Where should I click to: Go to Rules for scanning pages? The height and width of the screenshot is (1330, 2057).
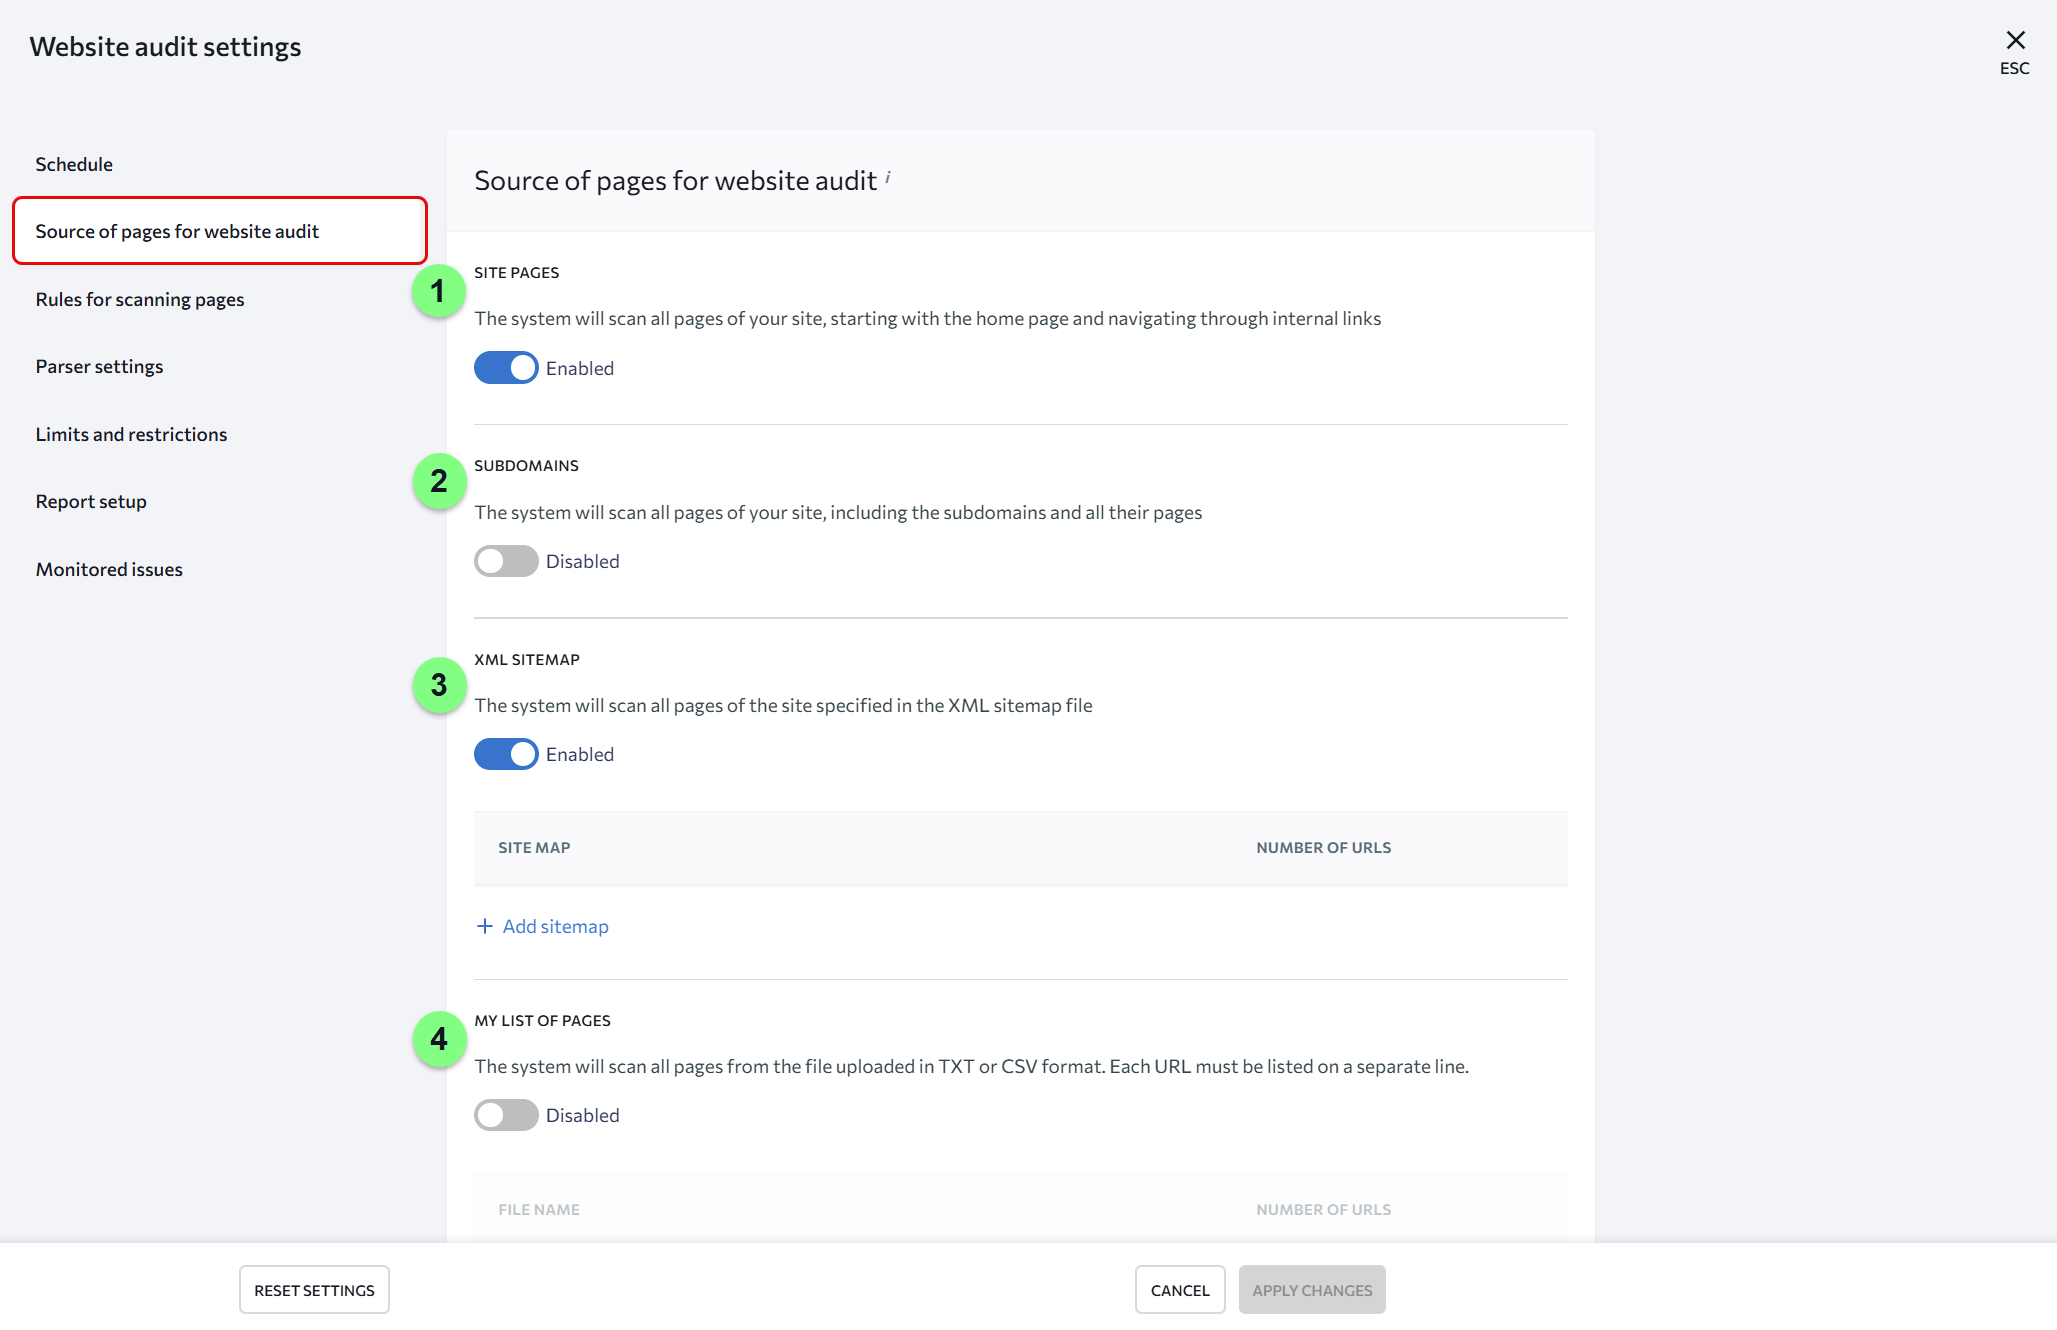(x=140, y=299)
